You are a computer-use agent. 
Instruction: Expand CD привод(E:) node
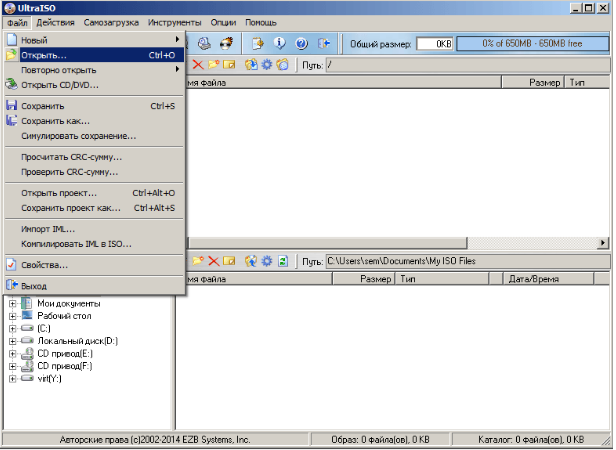[x=13, y=354]
